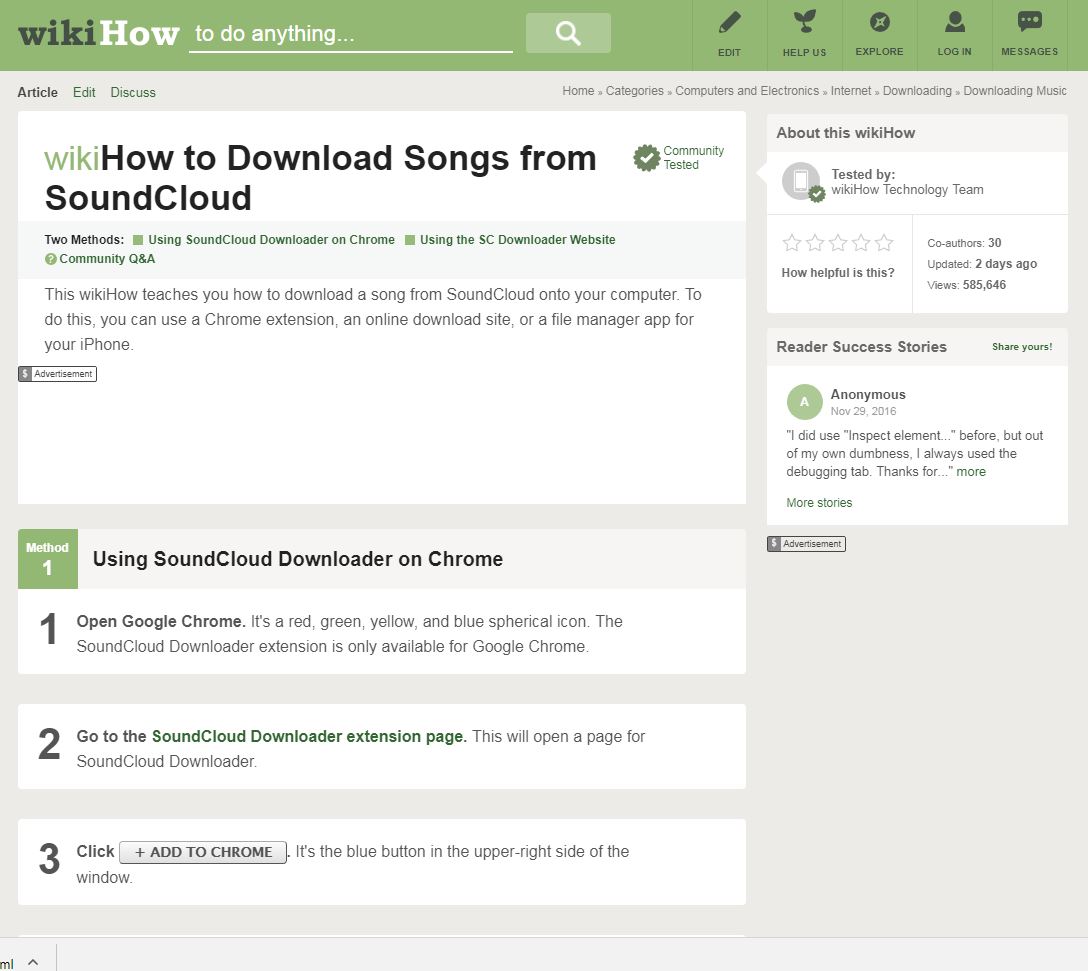This screenshot has height=971, width=1088.
Task: Jump to Using SoundCloud Downloader on Chrome method
Action: coord(271,239)
